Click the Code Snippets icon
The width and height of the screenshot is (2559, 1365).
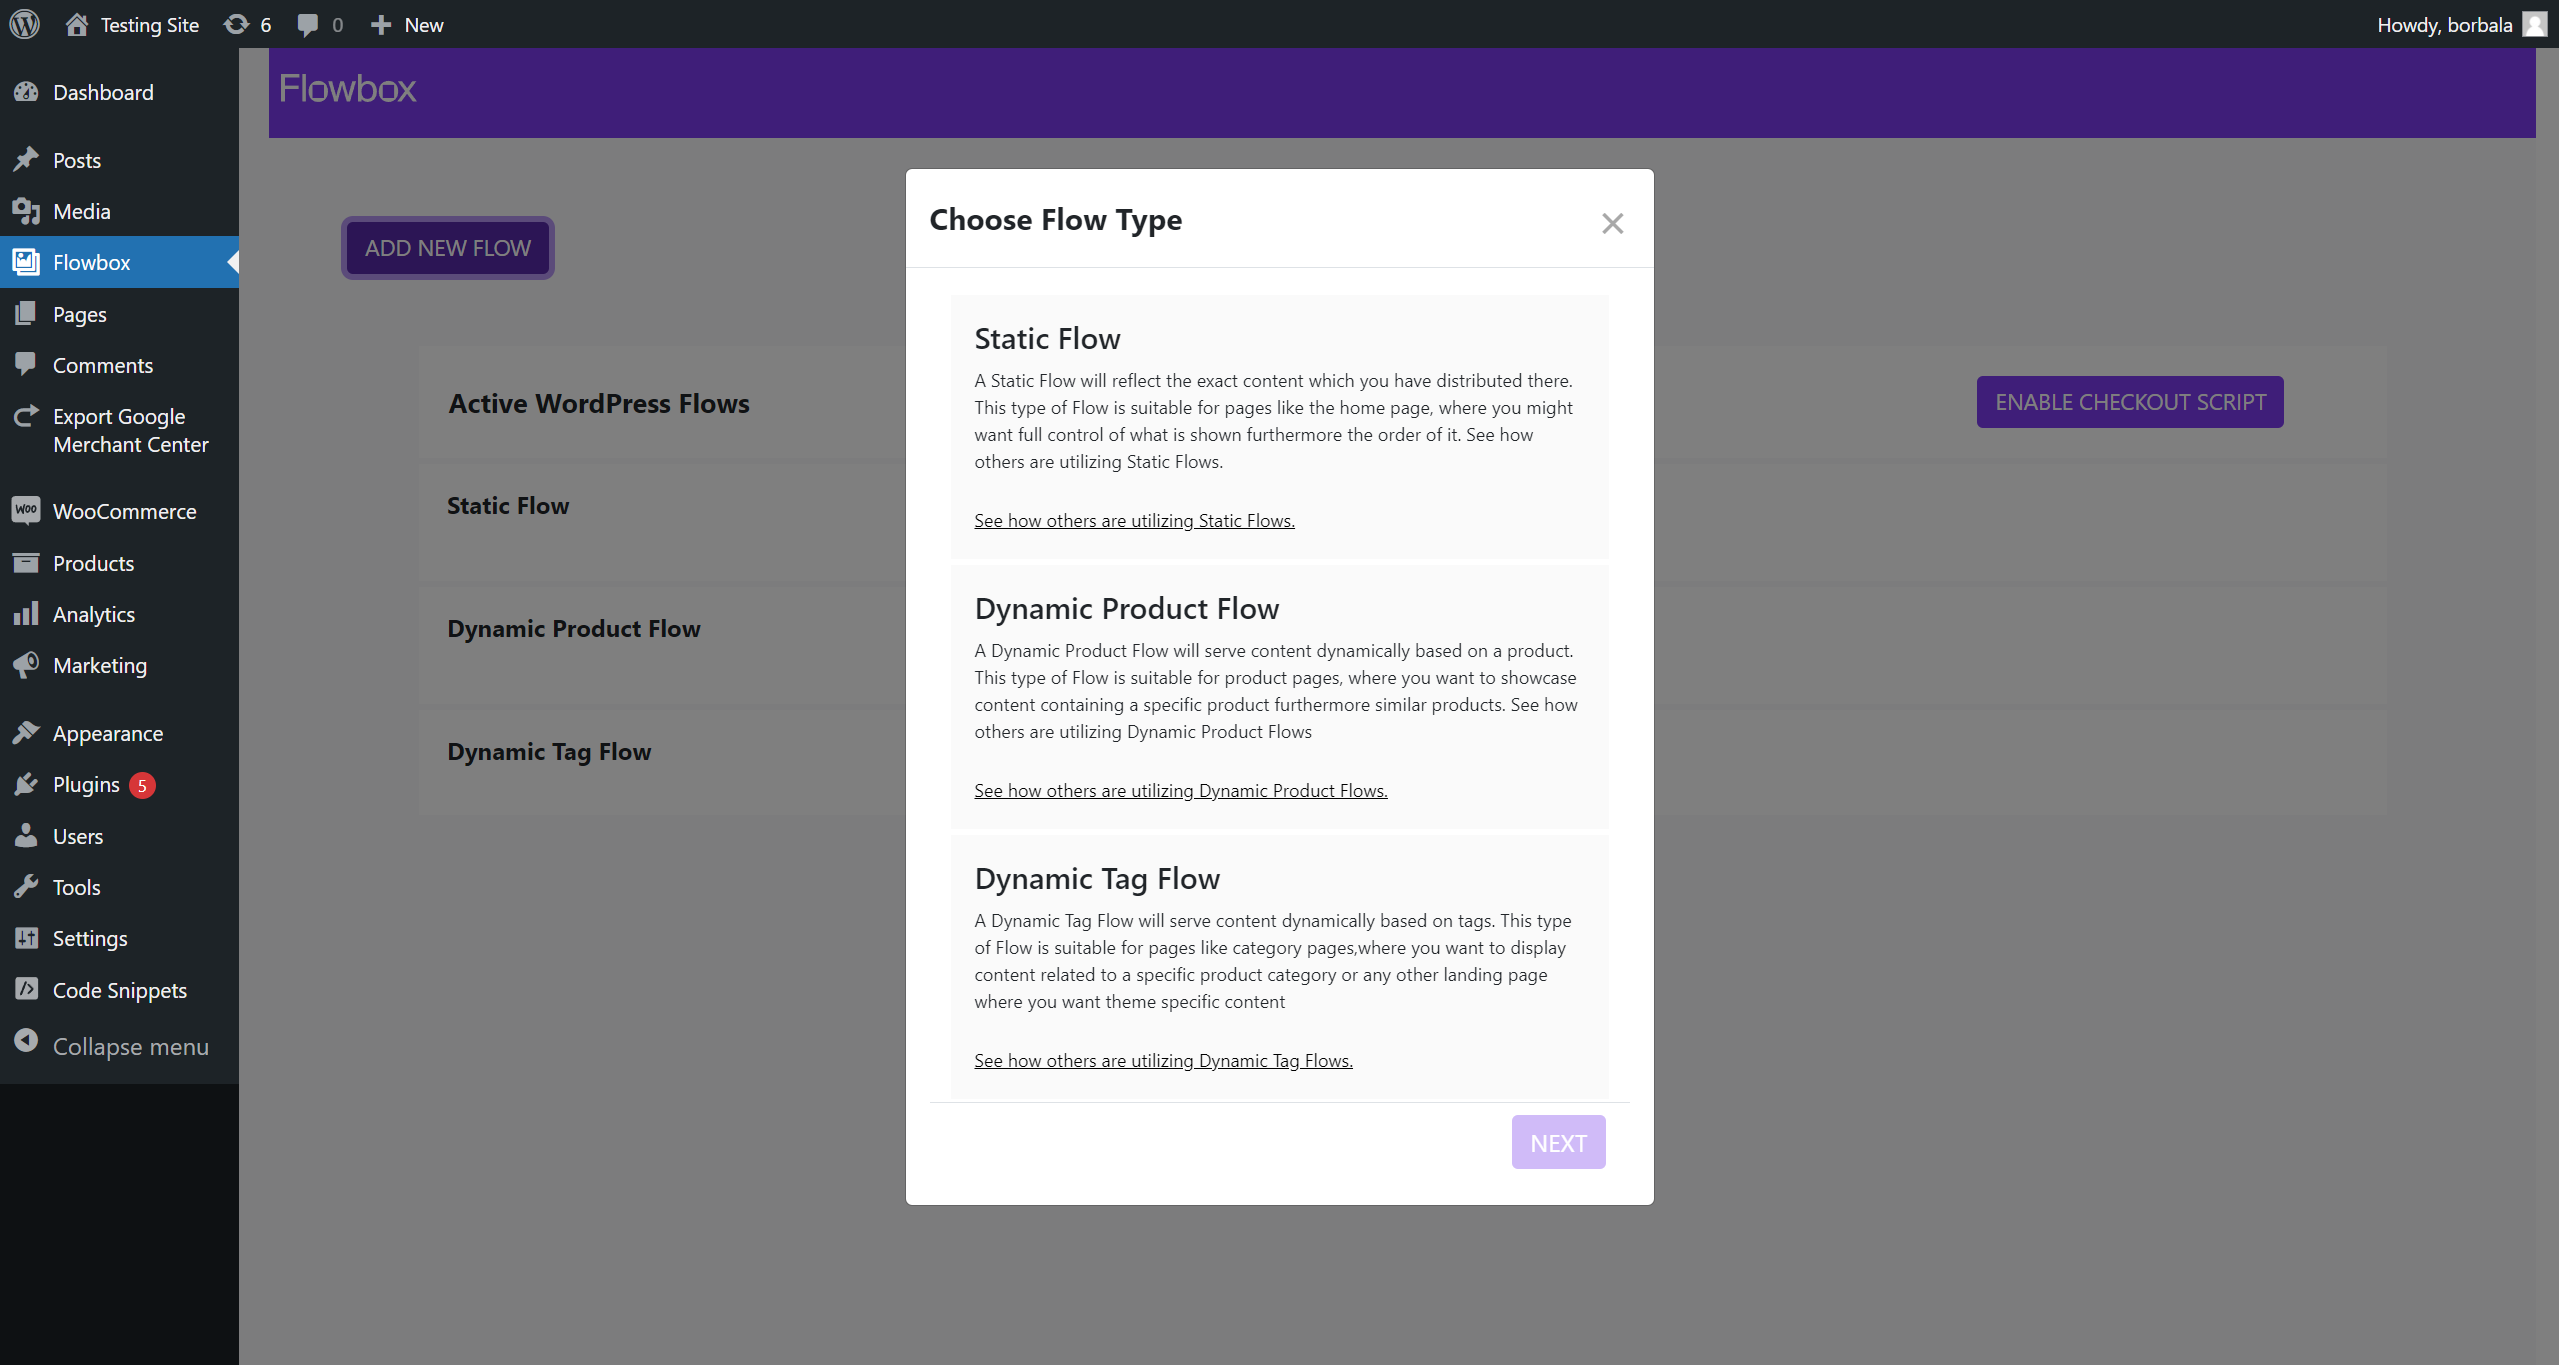click(x=26, y=990)
